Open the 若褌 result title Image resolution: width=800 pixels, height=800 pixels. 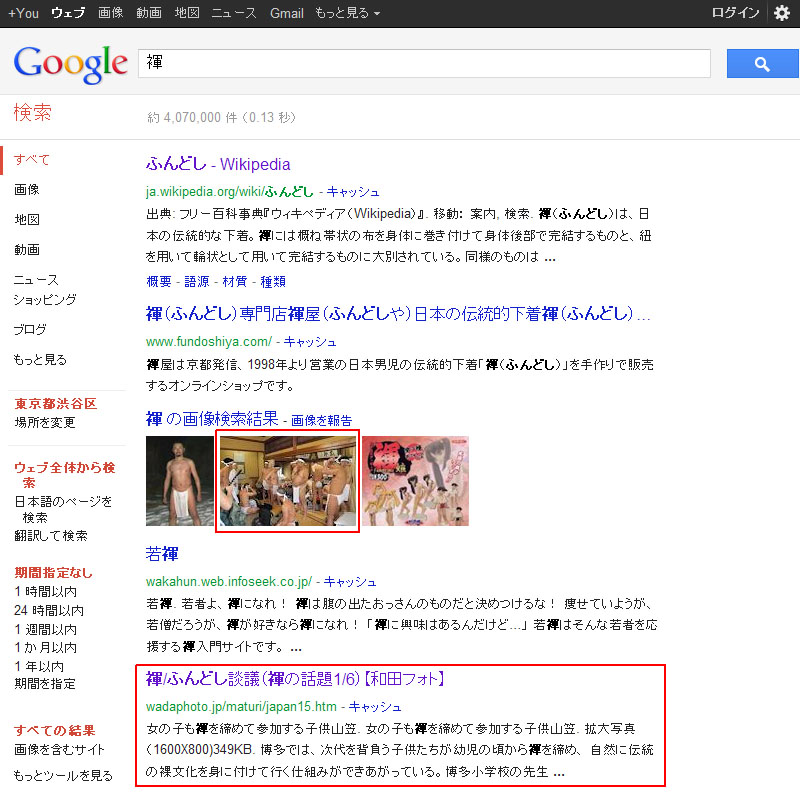162,554
